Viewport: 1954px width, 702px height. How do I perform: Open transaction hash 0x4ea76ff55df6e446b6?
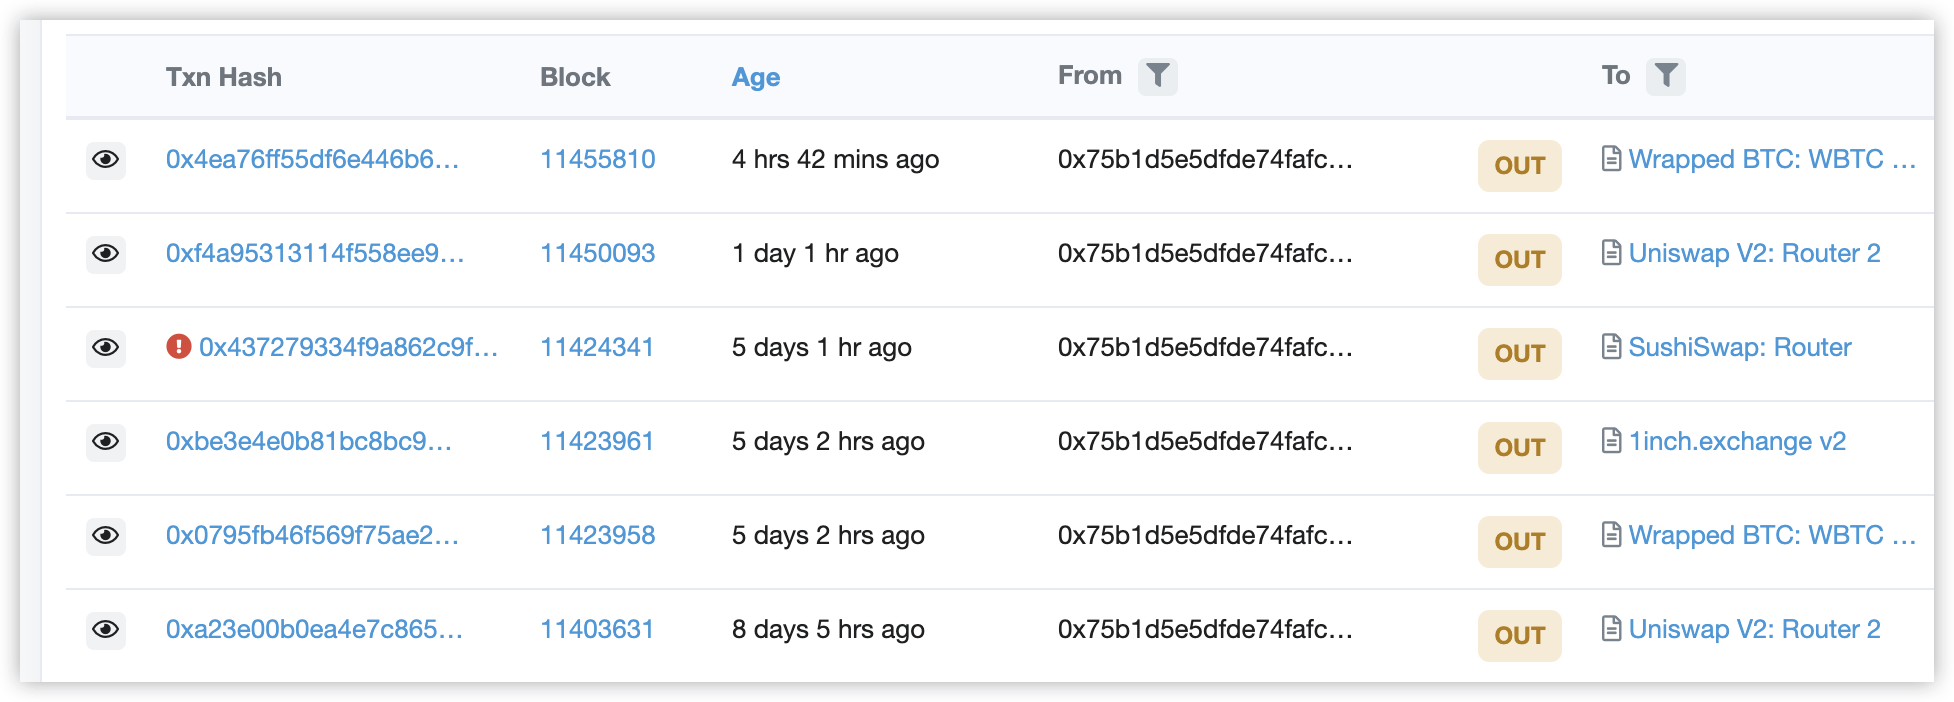point(312,159)
